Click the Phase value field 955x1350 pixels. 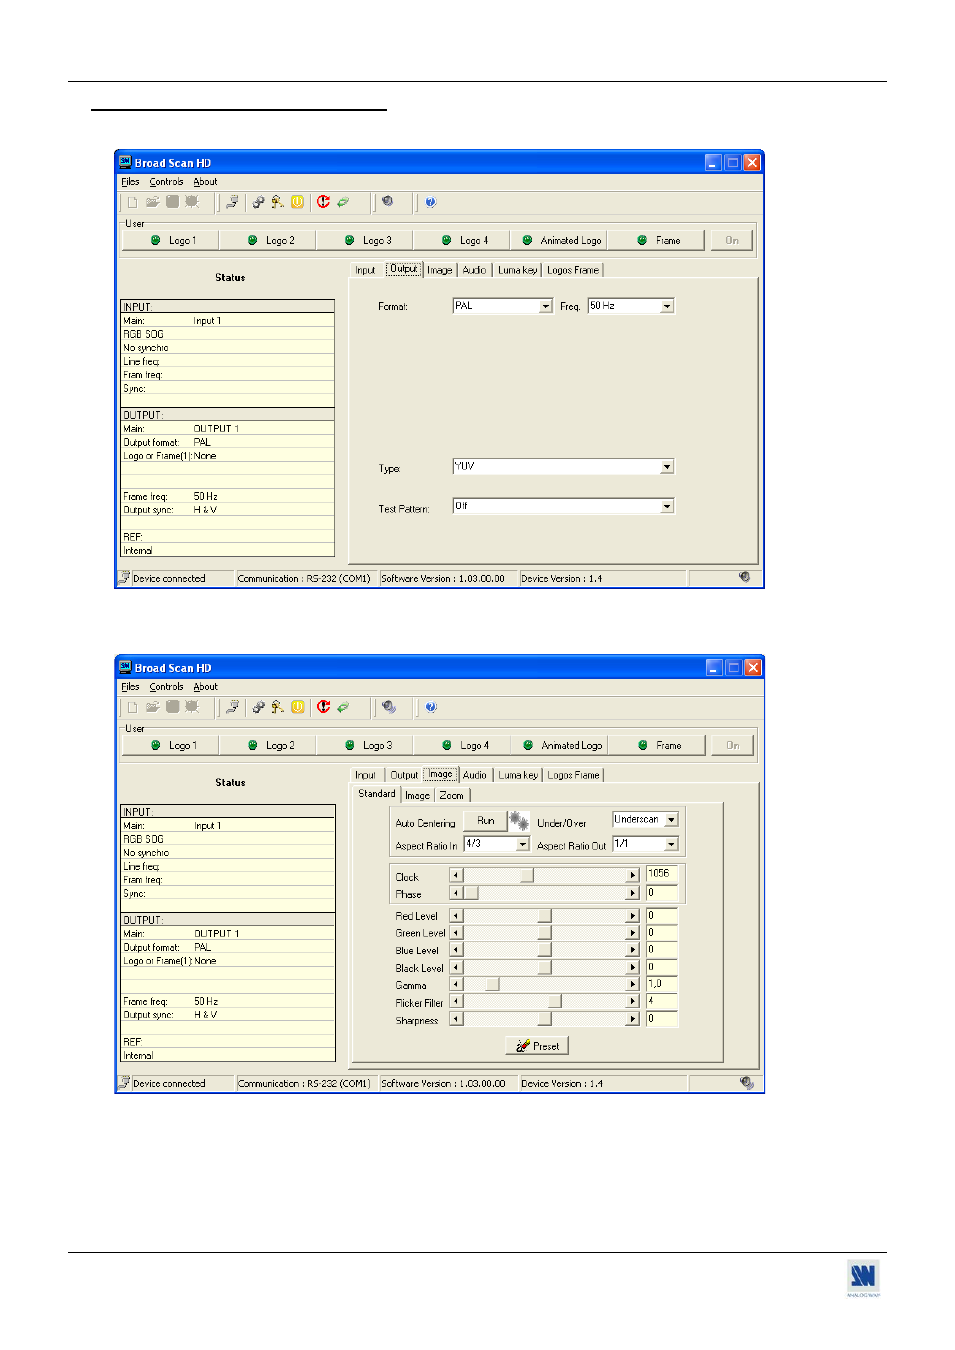(662, 893)
